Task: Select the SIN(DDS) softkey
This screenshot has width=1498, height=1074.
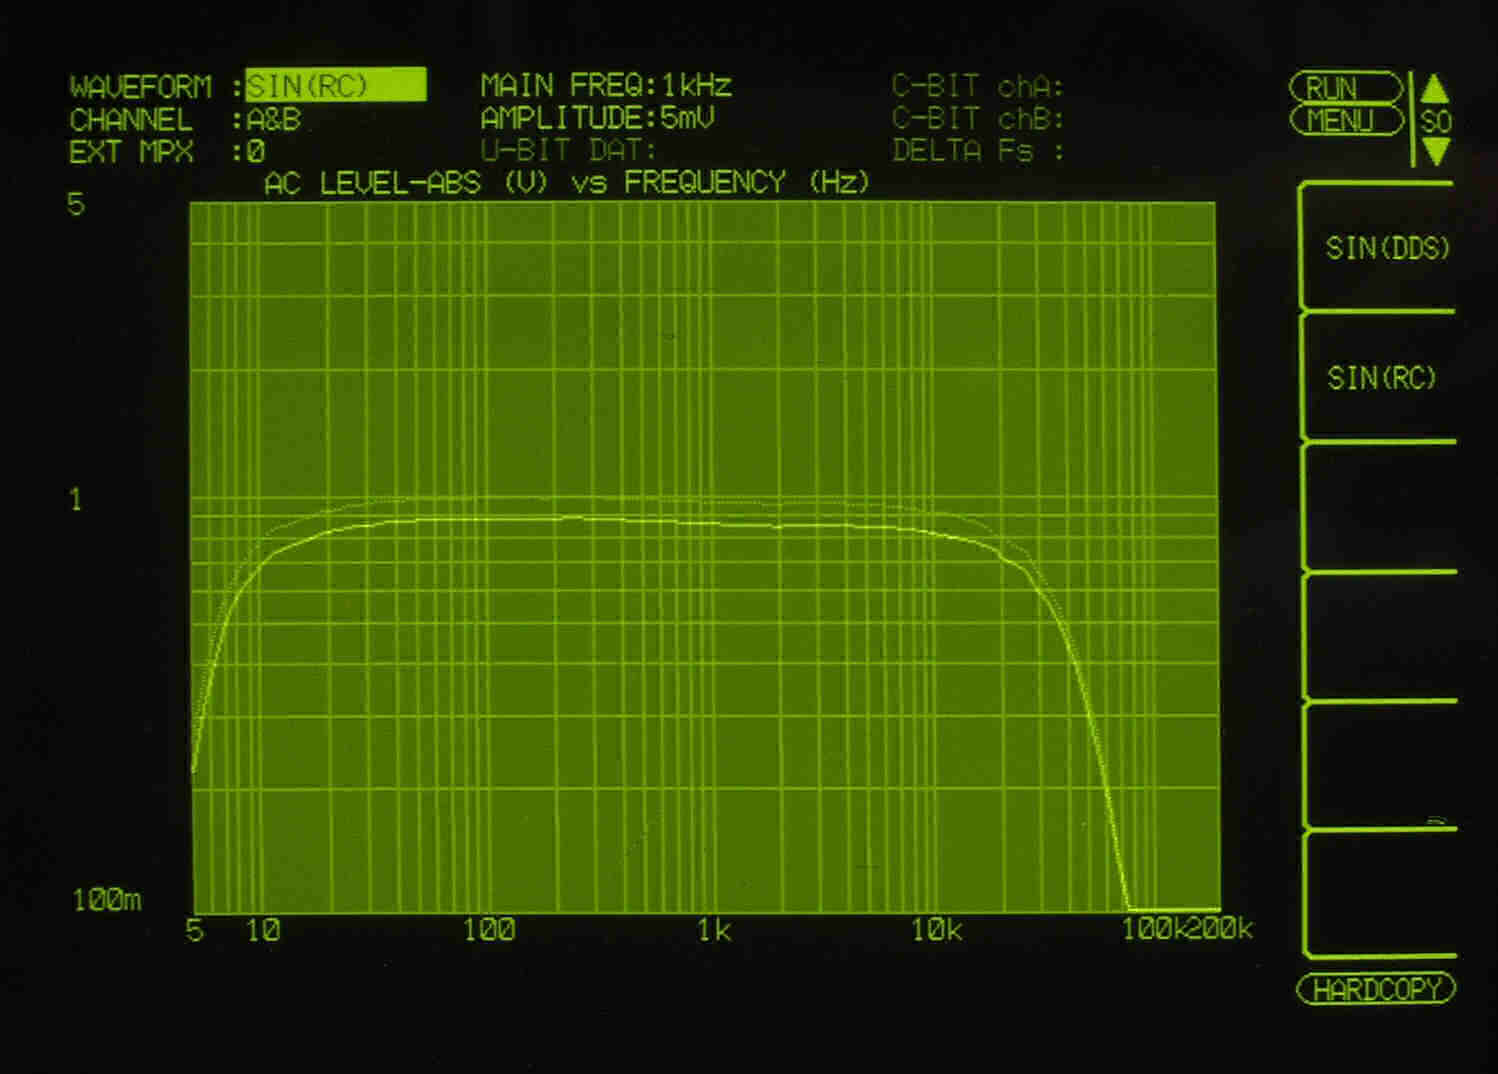Action: pos(1386,248)
